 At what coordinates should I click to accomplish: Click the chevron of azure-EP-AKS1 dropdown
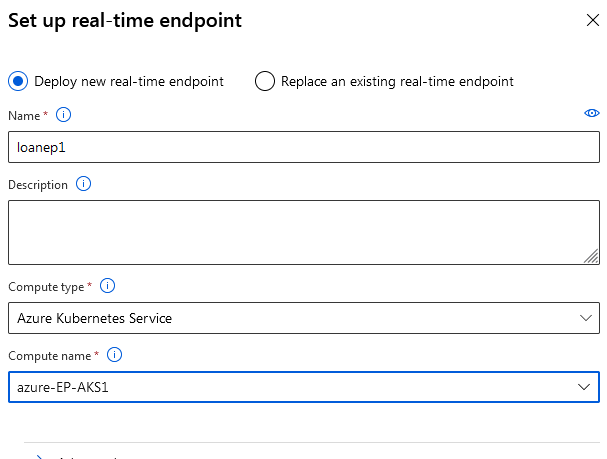(x=584, y=387)
